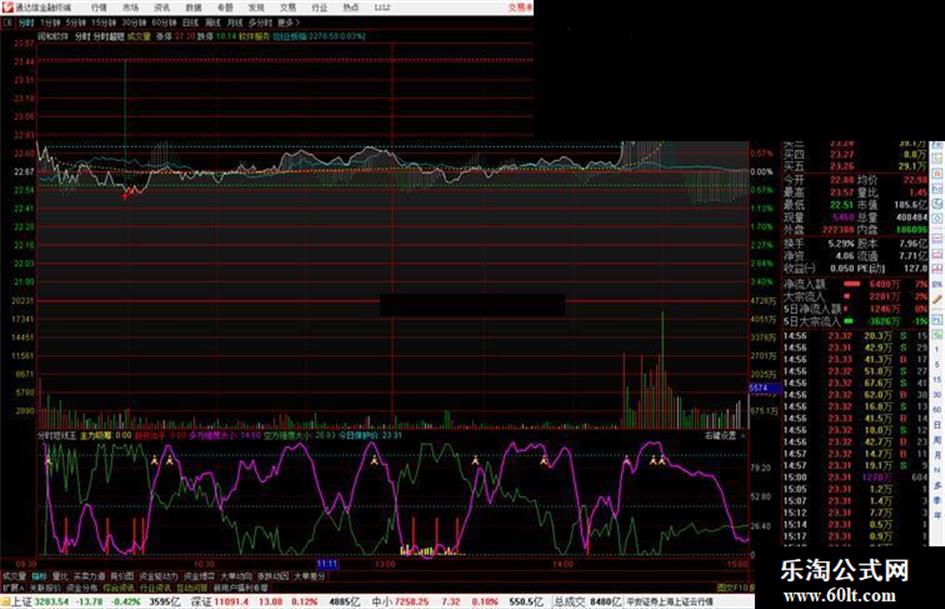Select the 大单动向 tab
945x609 pixels.
click(236, 576)
